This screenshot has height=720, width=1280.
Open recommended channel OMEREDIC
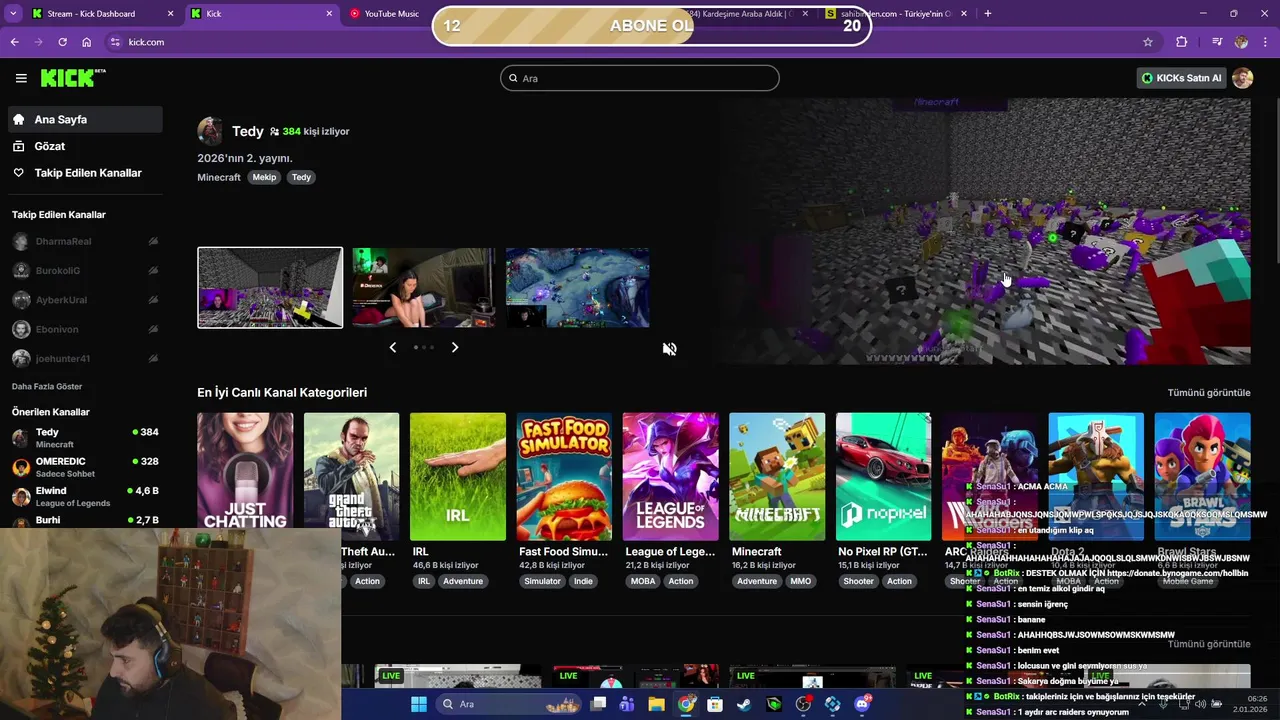pyautogui.click(x=85, y=467)
